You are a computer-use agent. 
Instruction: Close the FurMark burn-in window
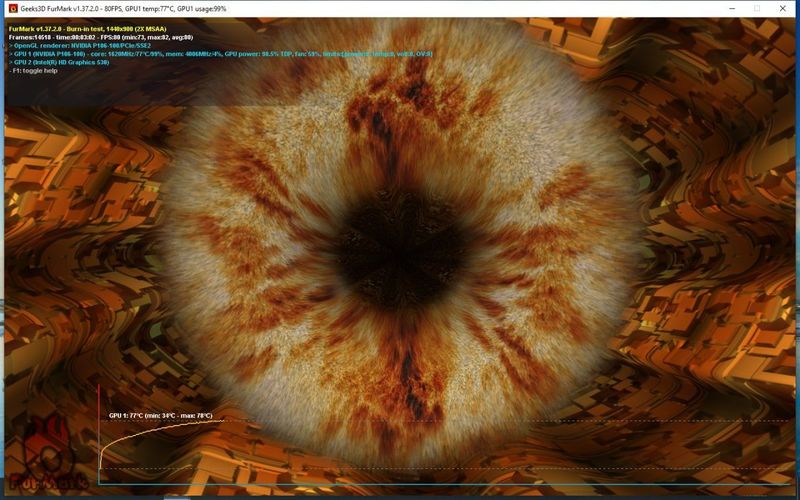[x=783, y=8]
